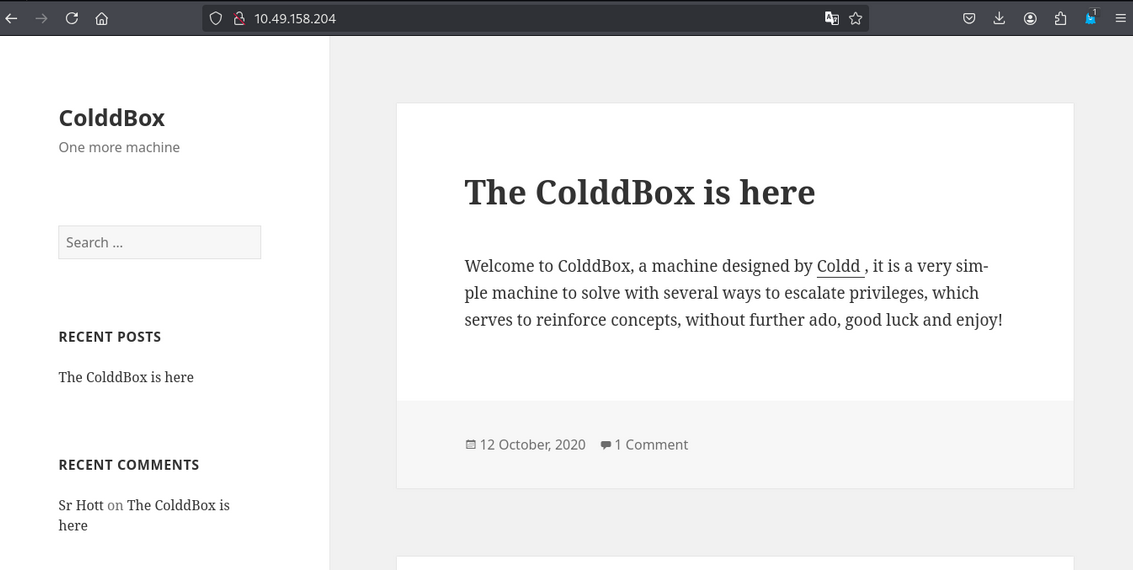Screen dimensions: 1133x570
Task: Show insecure connection padlock info
Action: [239, 18]
